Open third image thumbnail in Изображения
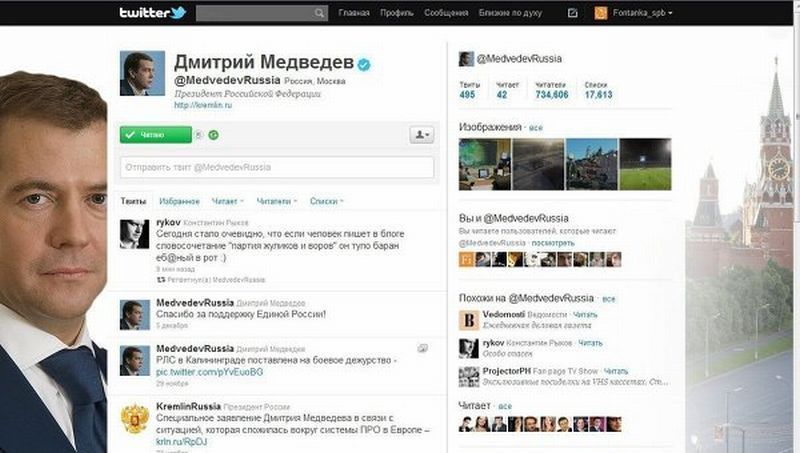This screenshot has width=800, height=453. click(592, 164)
